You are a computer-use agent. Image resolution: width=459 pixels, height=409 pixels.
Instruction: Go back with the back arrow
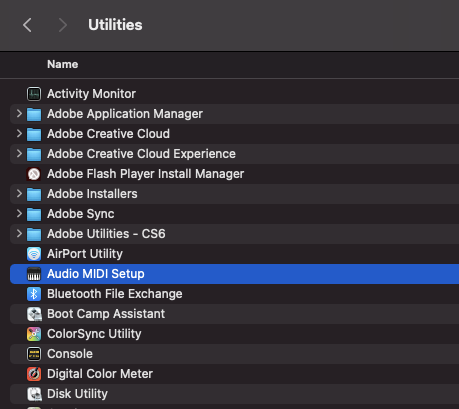[x=27, y=25]
